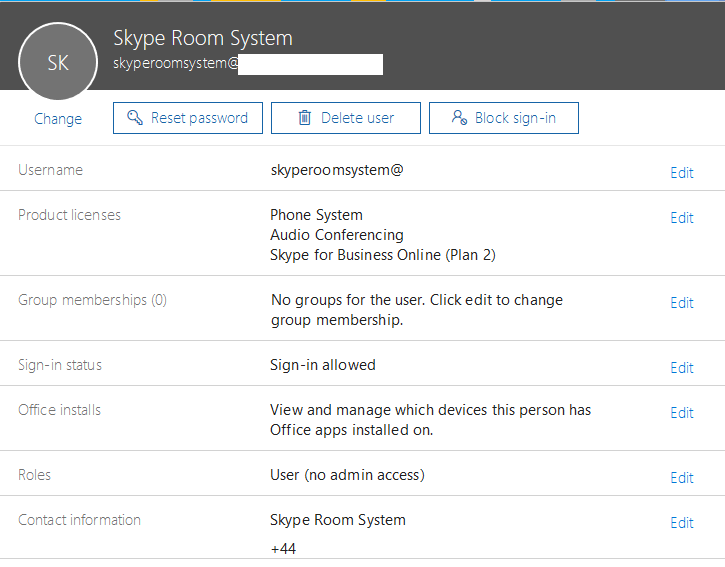Edit the Sign-in status row
The width and height of the screenshot is (725, 567).
click(x=682, y=368)
